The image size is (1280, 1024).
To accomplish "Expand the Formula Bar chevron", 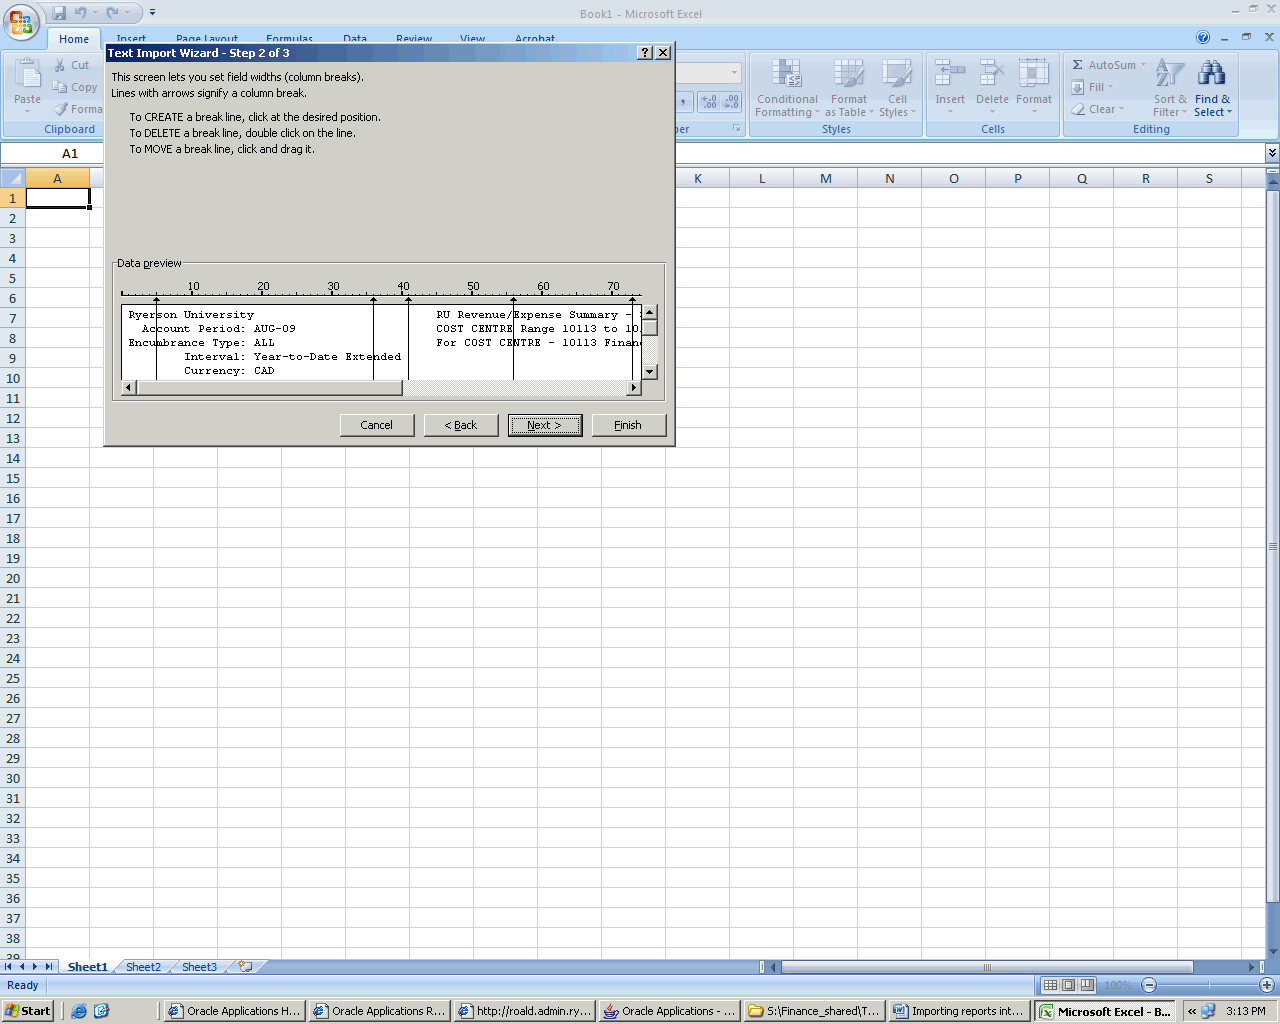I will point(1271,153).
